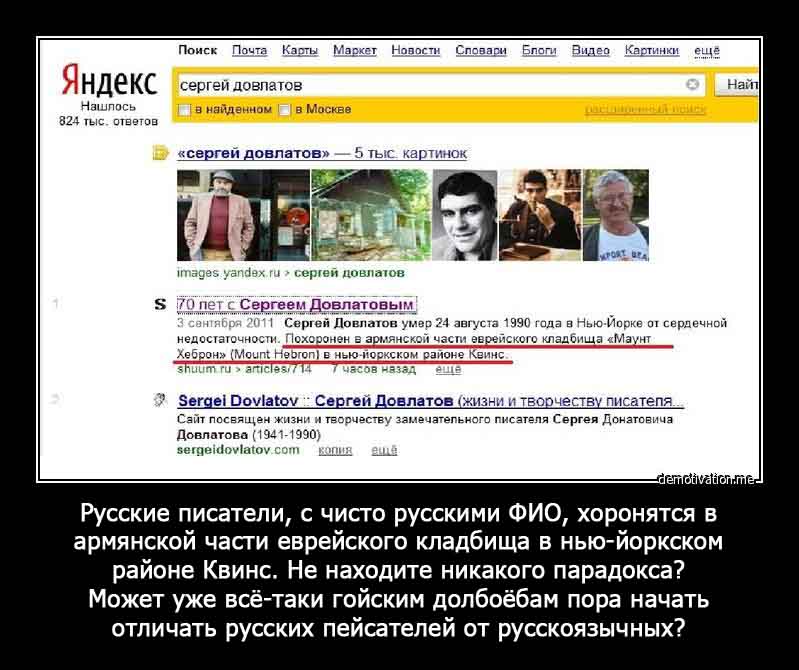Expand the ещё services dropdown
The width and height of the screenshot is (799, 670).
click(707, 50)
